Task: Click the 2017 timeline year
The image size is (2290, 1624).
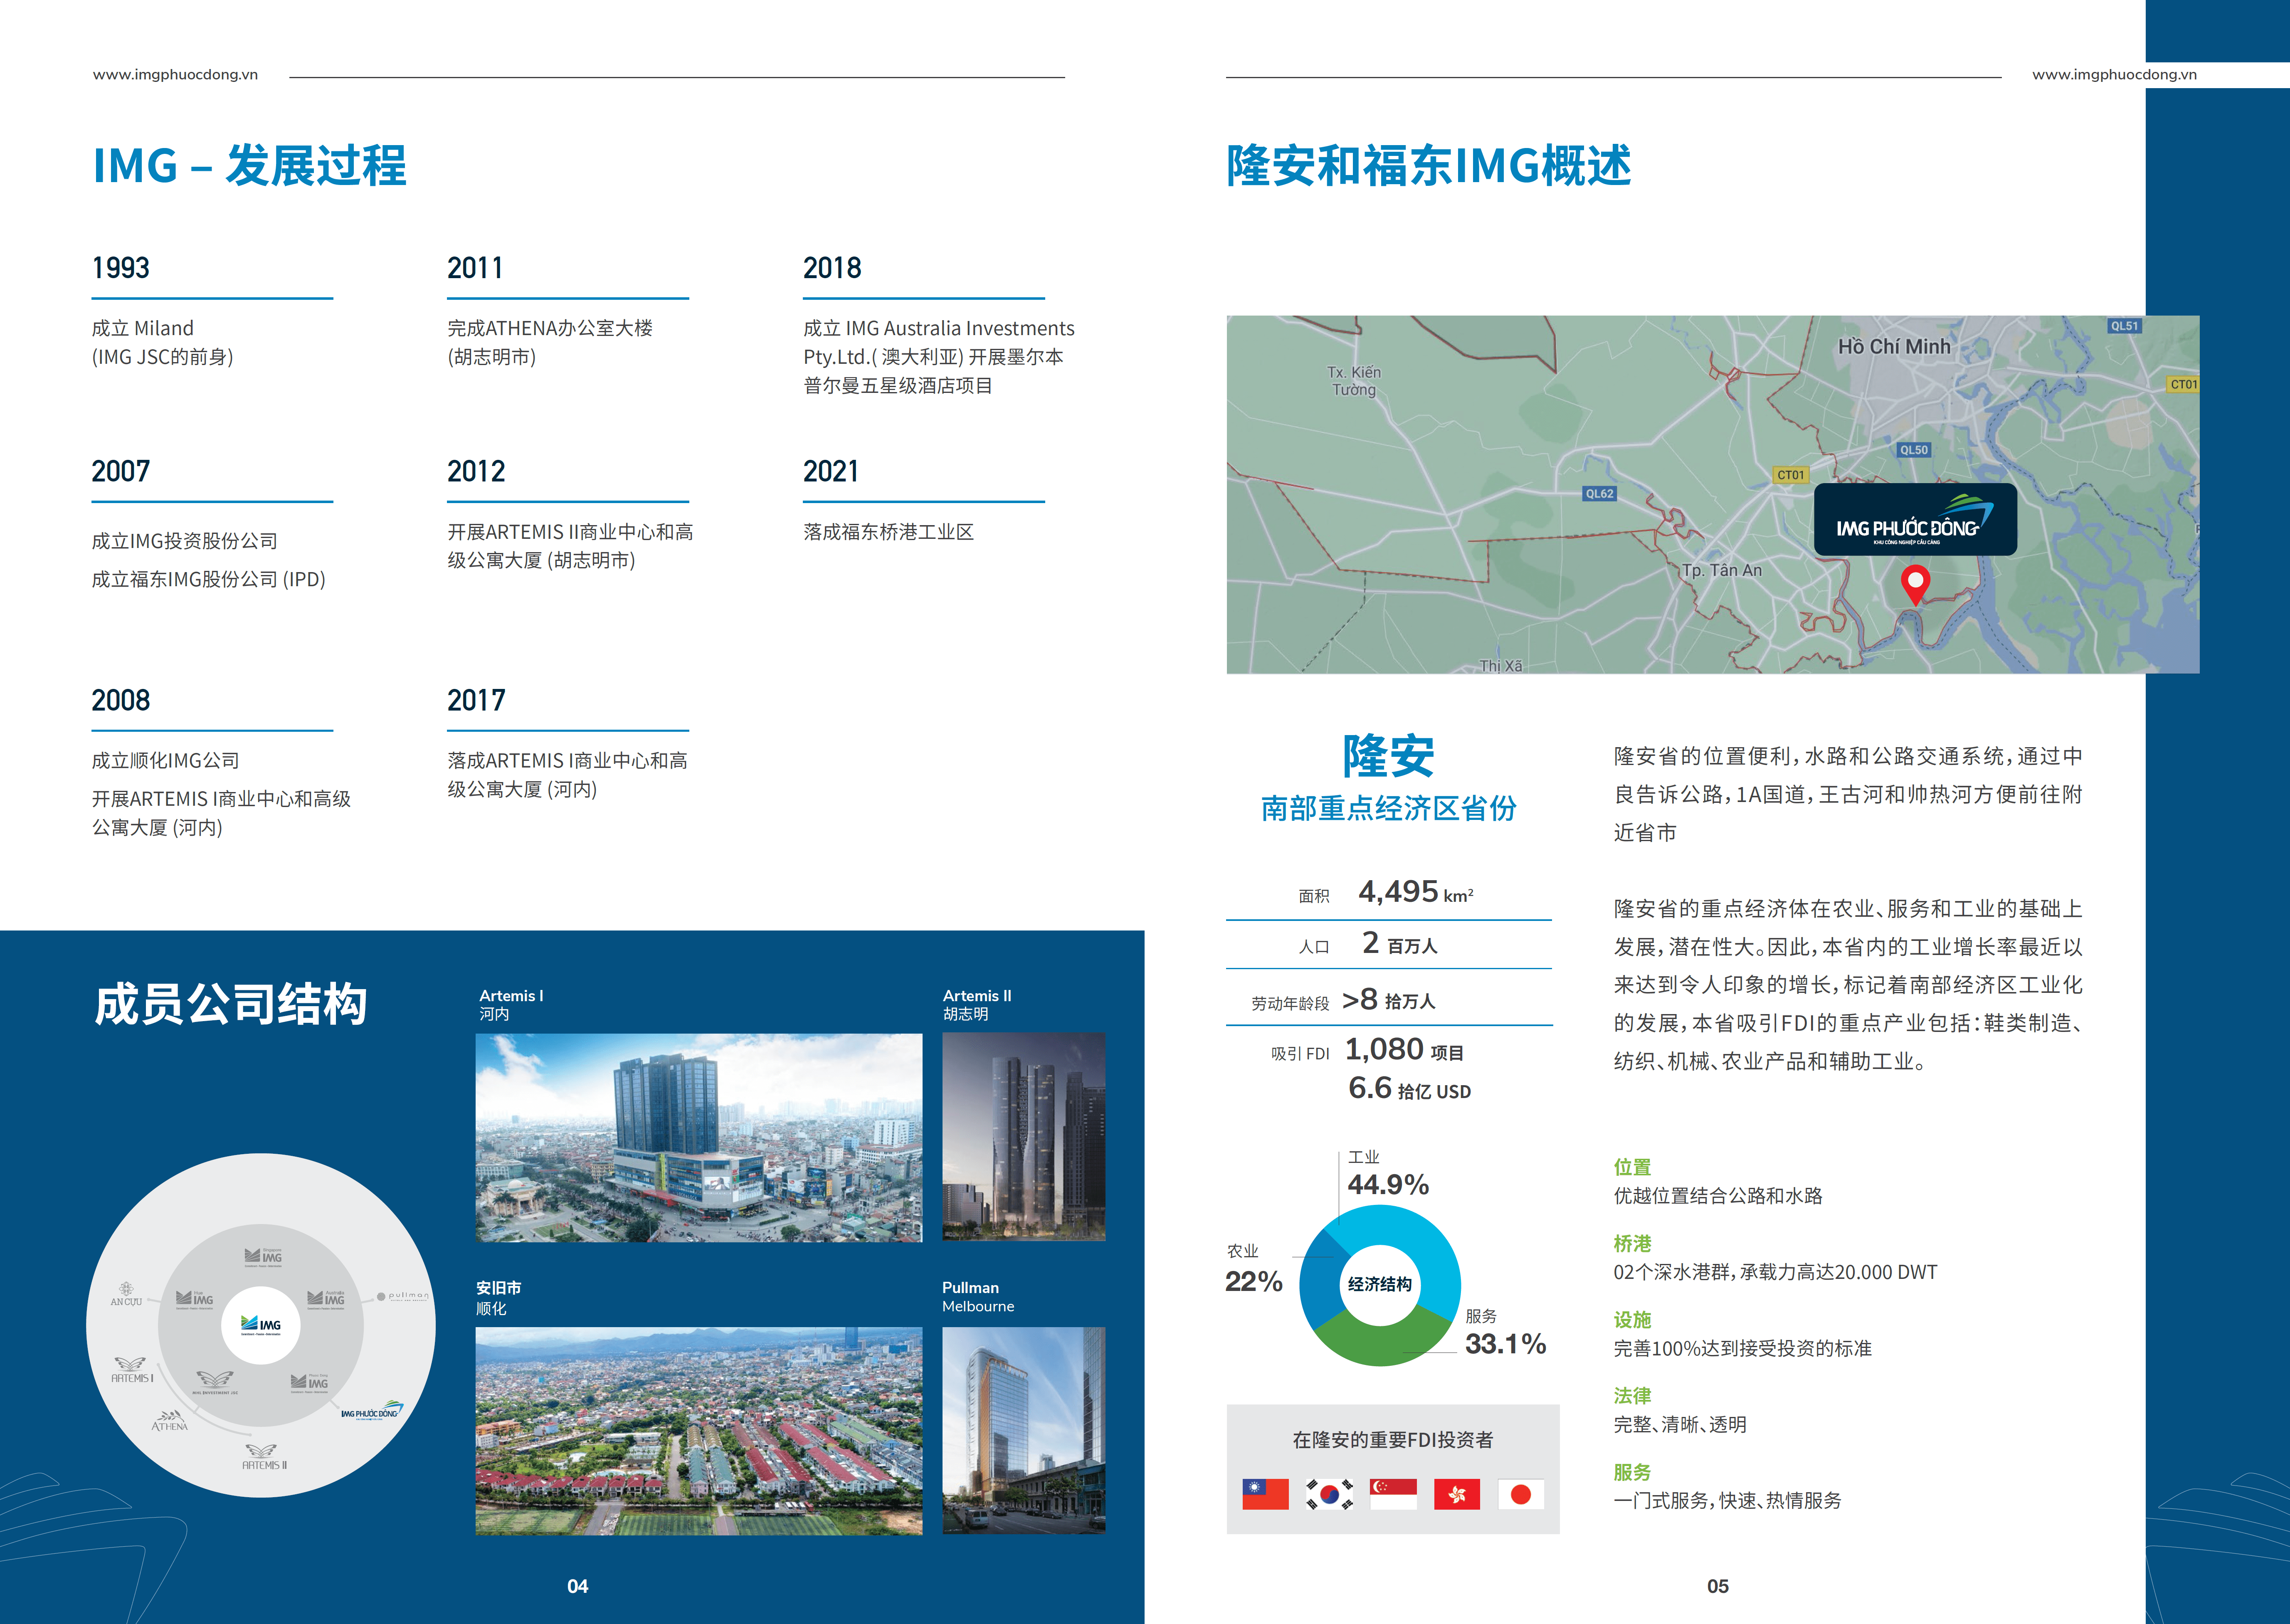Action: tap(476, 700)
